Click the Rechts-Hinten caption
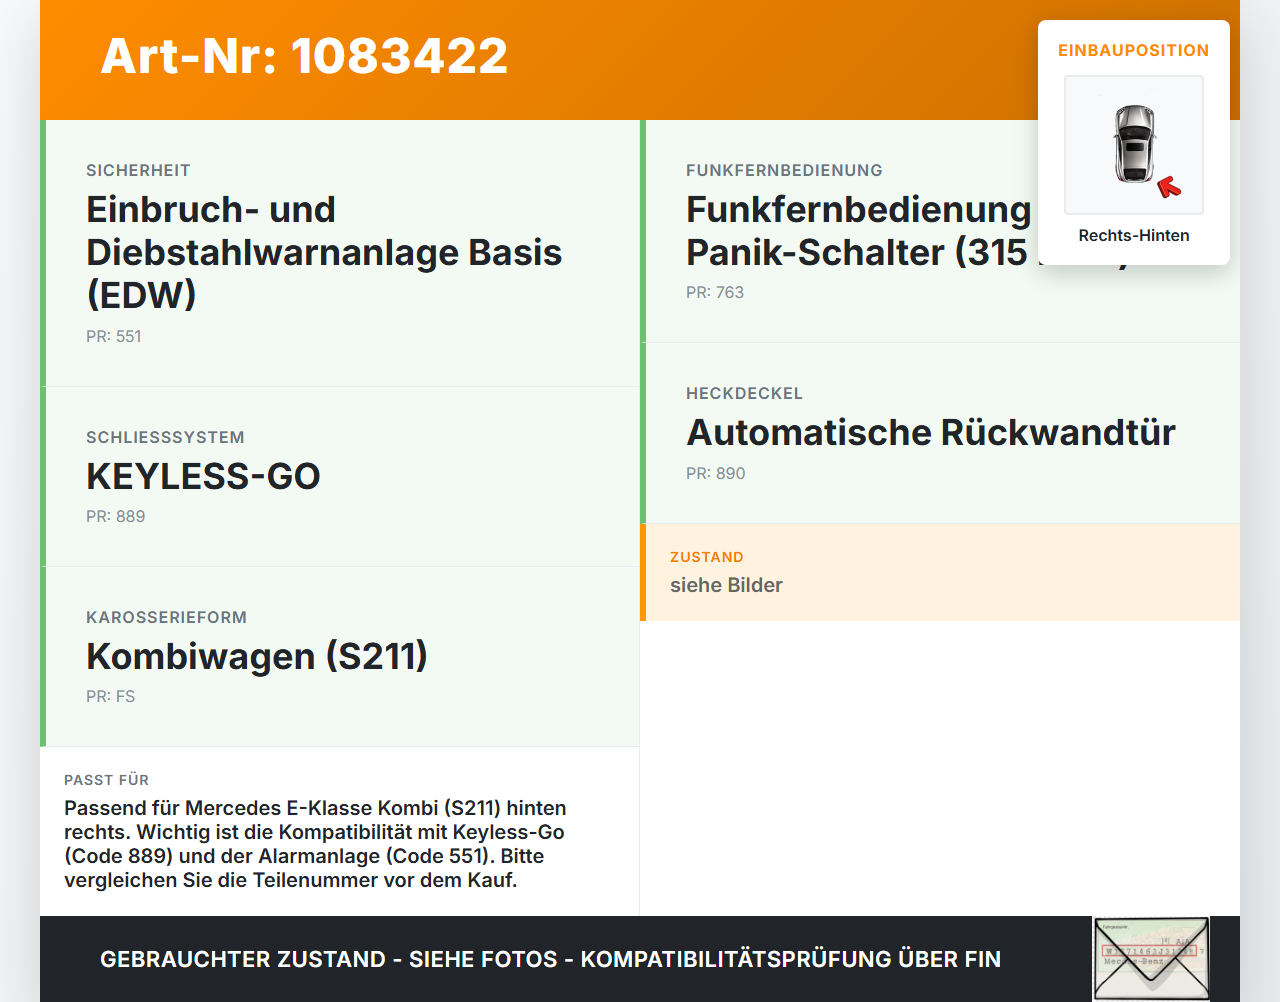Image resolution: width=1280 pixels, height=1002 pixels. [1134, 236]
